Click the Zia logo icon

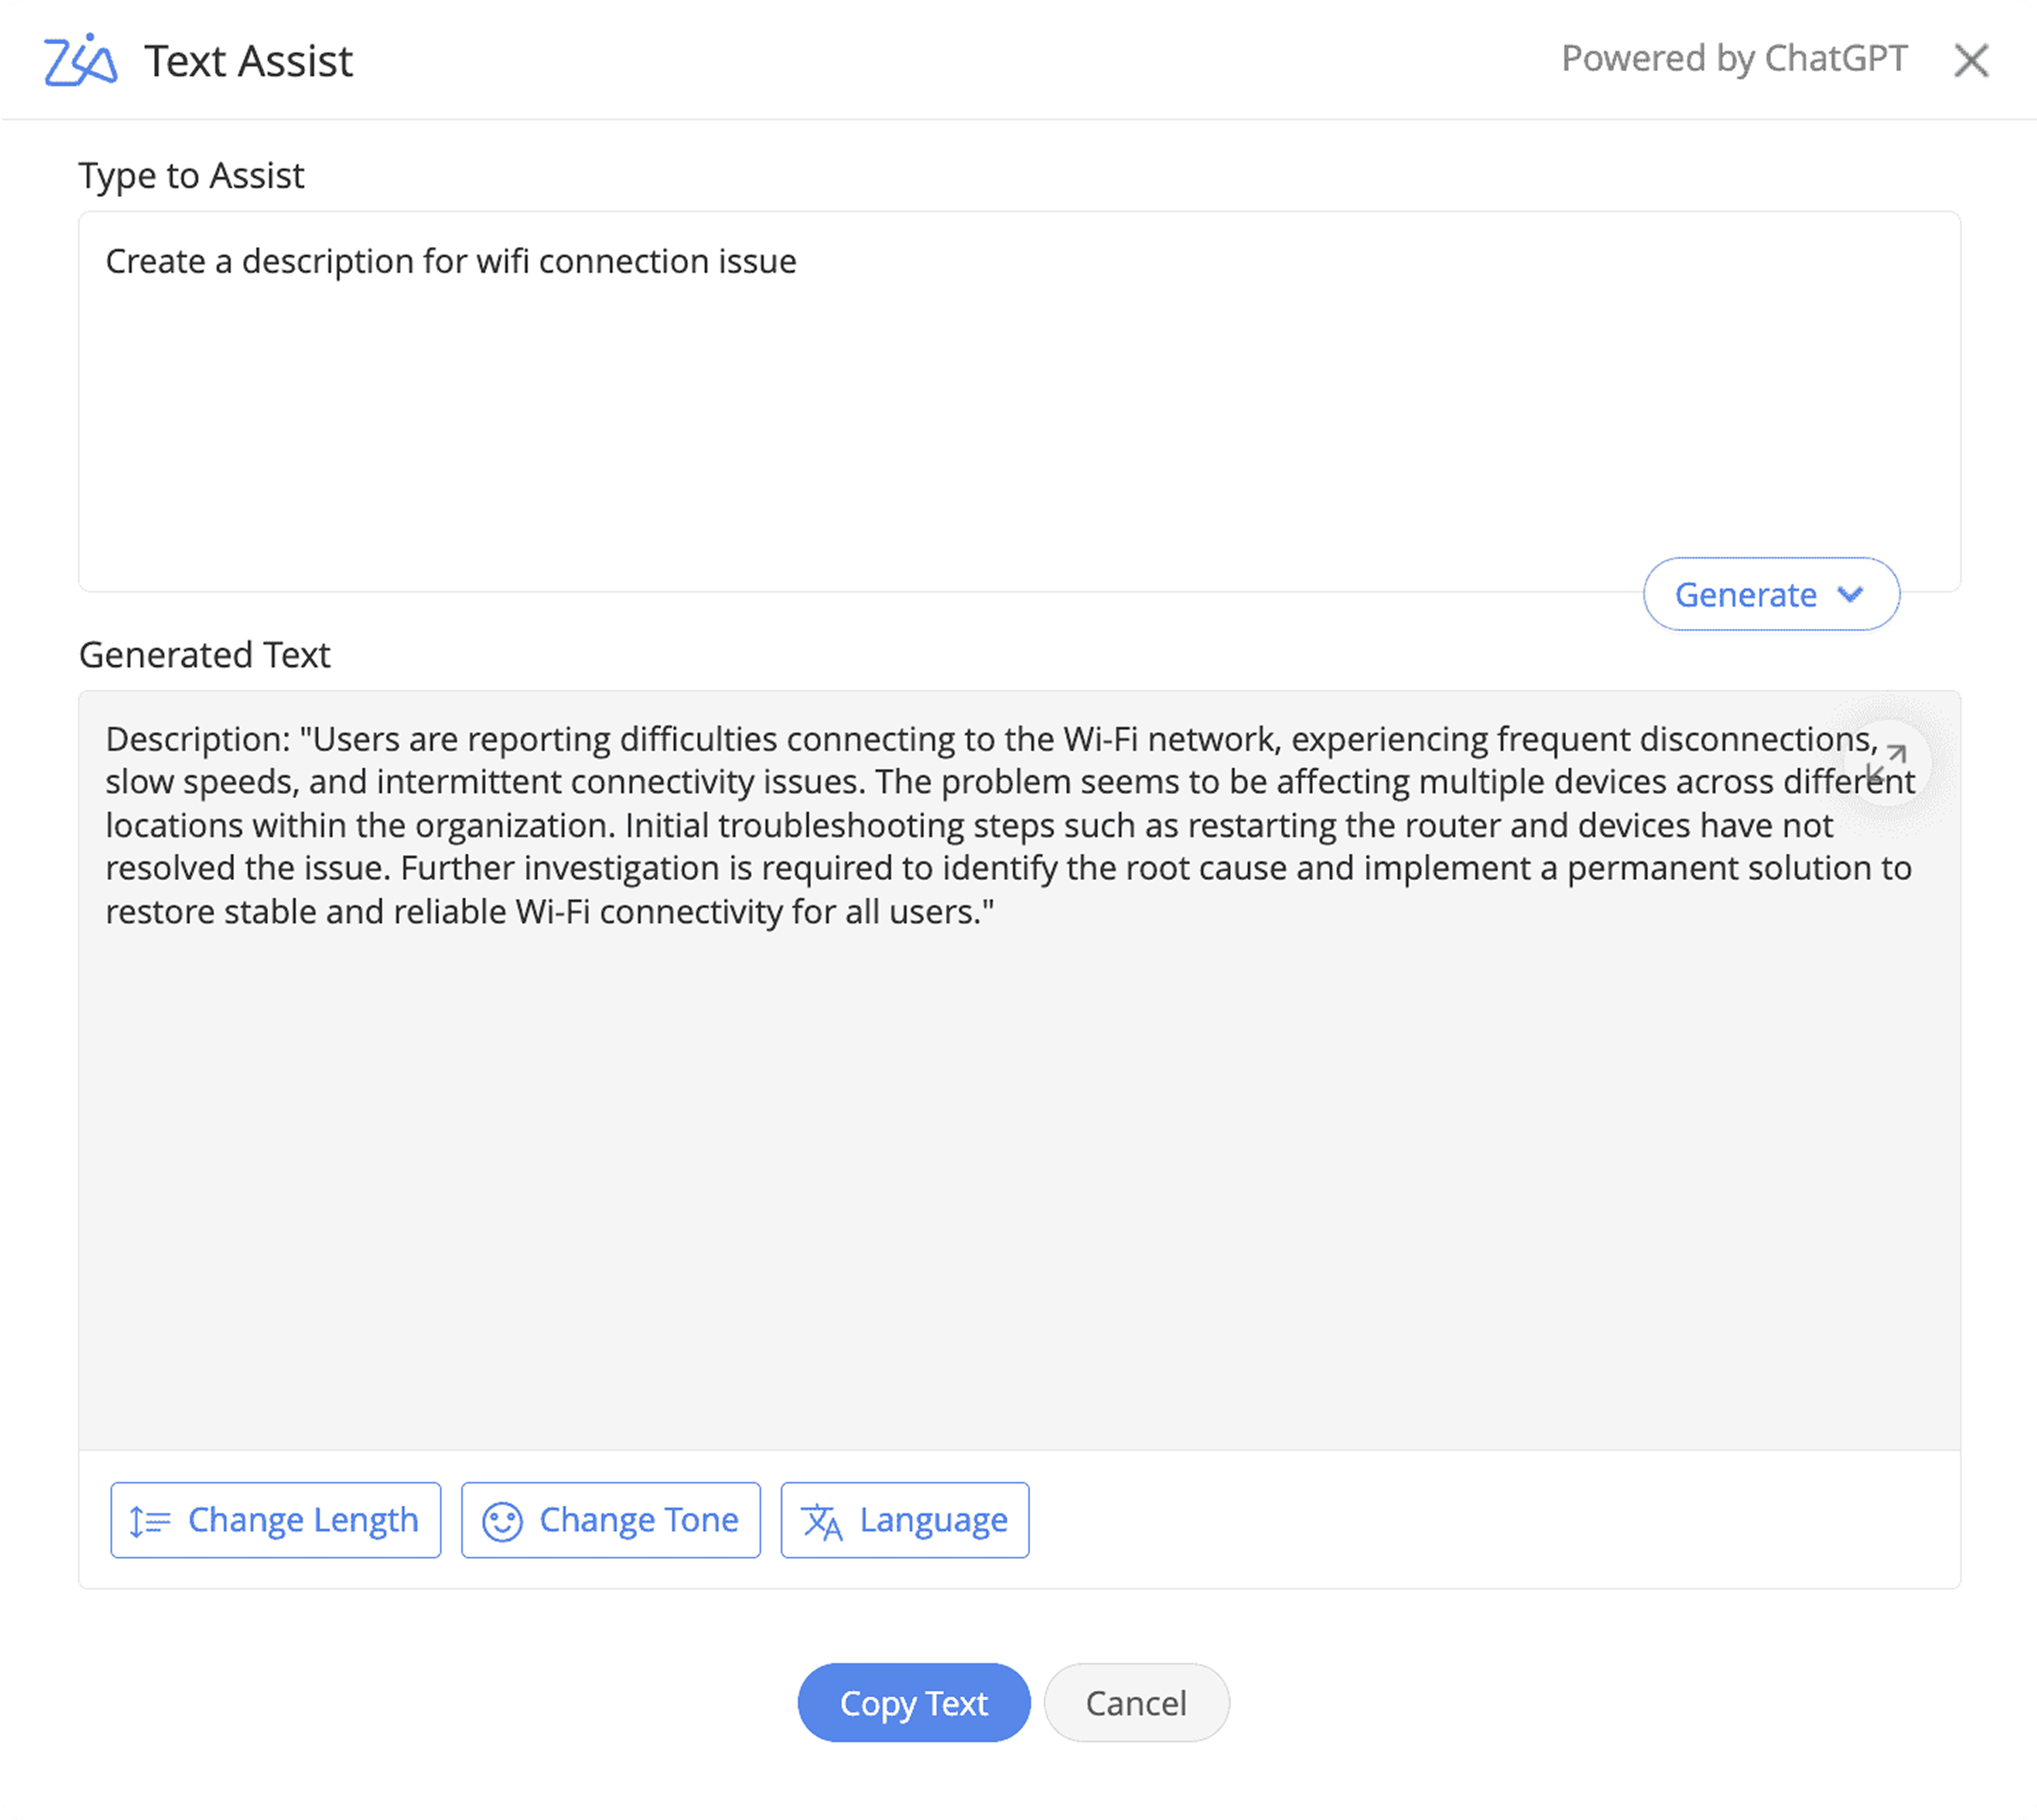tap(80, 60)
